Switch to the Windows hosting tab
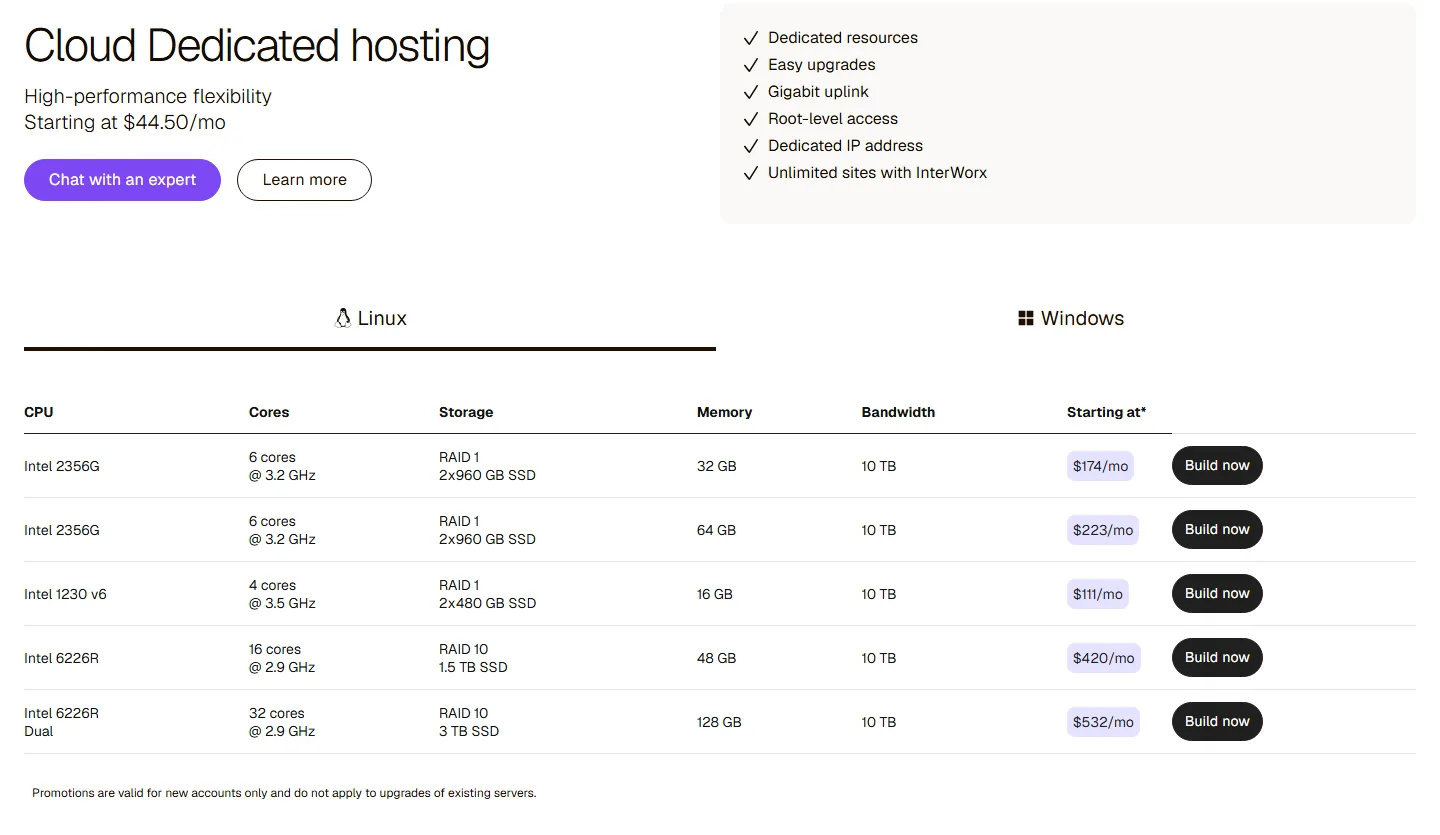 click(x=1070, y=318)
